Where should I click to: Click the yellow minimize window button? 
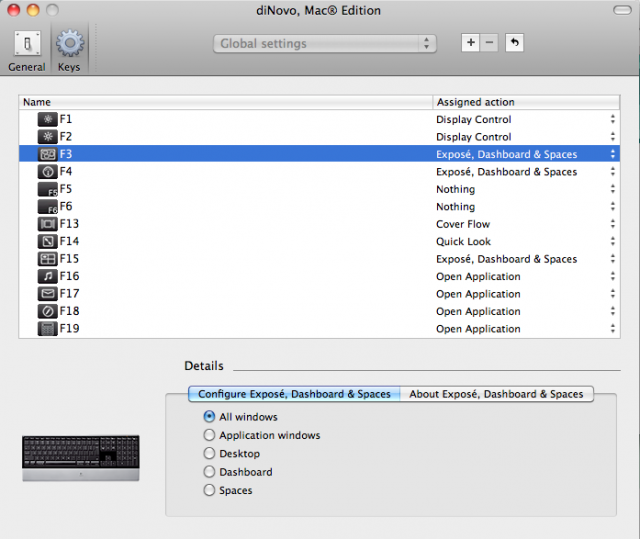point(33,10)
